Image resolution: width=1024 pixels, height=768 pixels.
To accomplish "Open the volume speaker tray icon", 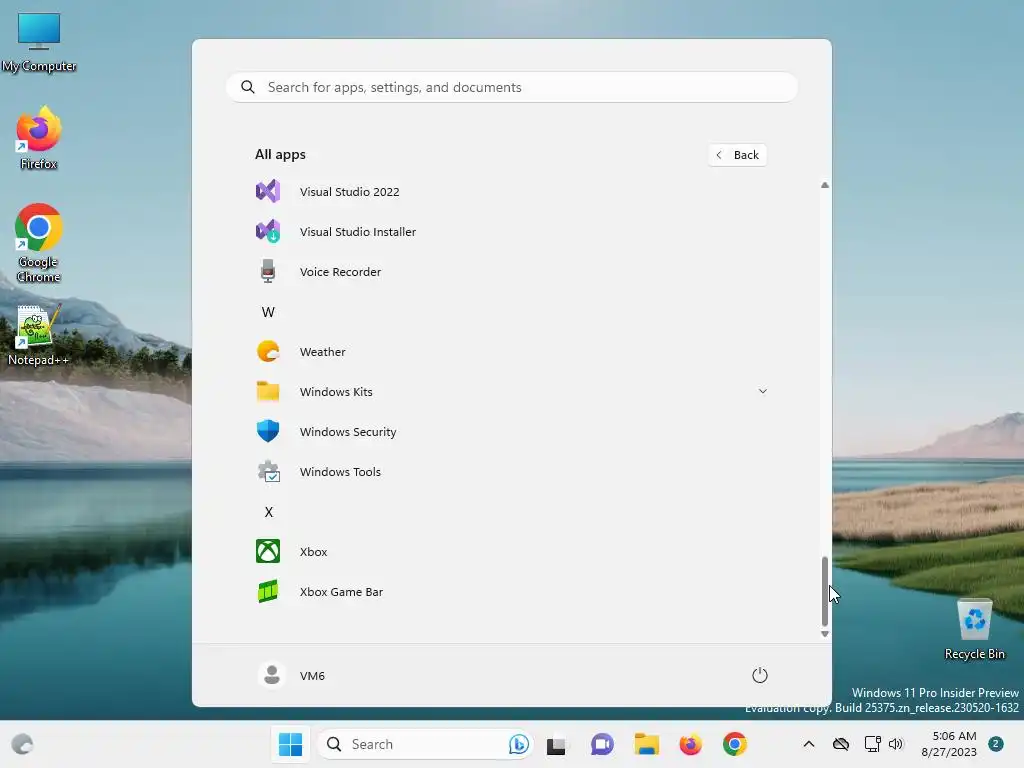I will point(895,744).
